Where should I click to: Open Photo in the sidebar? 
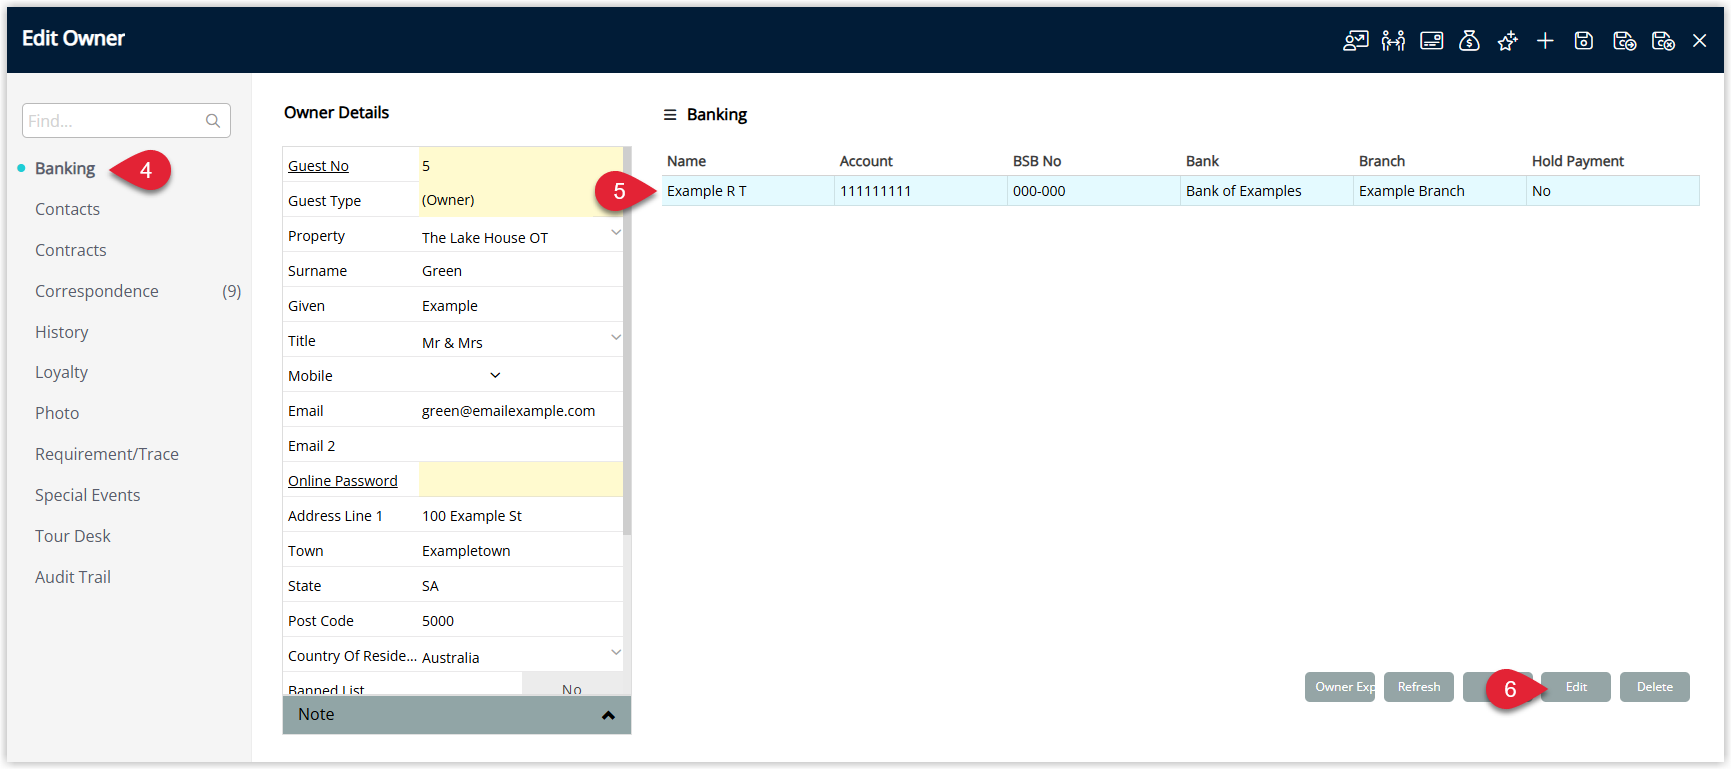[57, 413]
